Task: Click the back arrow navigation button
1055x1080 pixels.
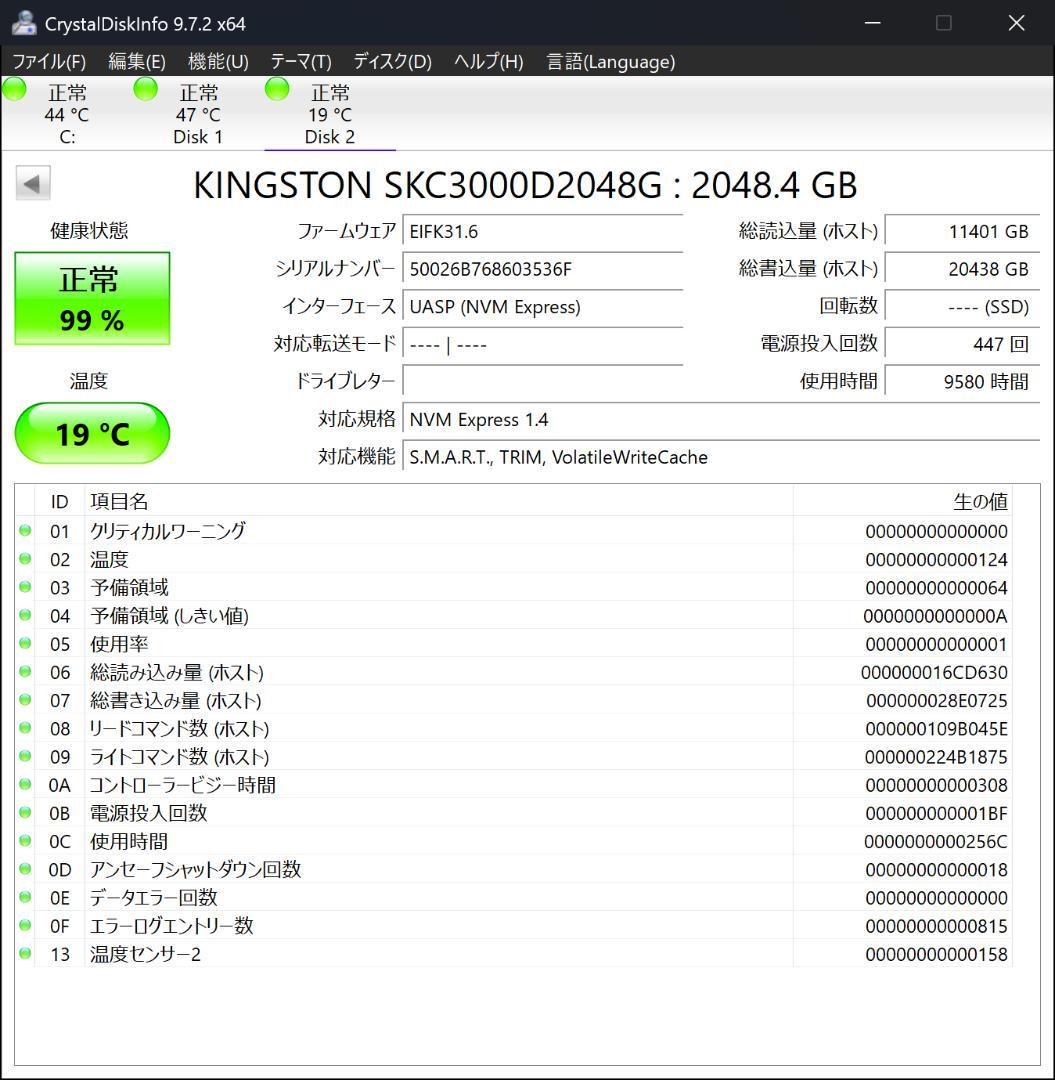Action: coord(32,183)
